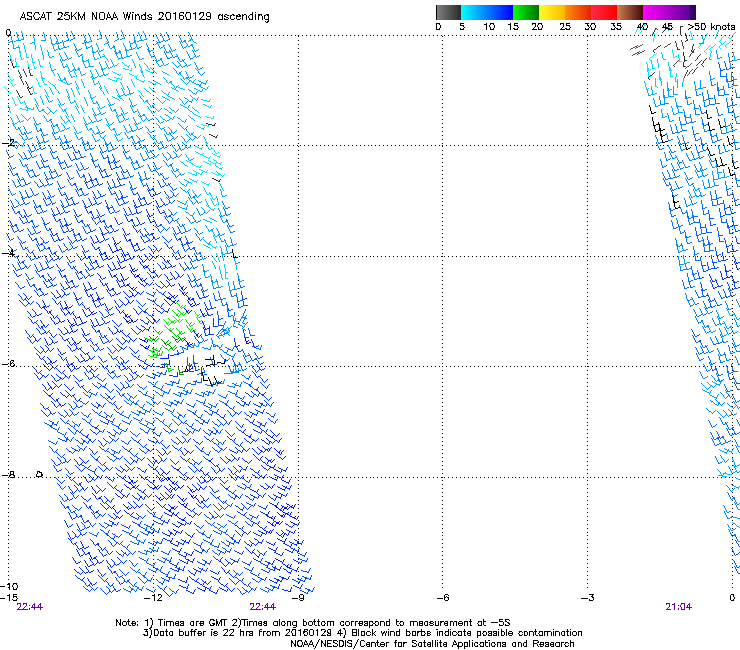Image resolution: width=740 pixels, height=650 pixels.
Task: Click the '-9' longitude axis label
Action: (298, 598)
